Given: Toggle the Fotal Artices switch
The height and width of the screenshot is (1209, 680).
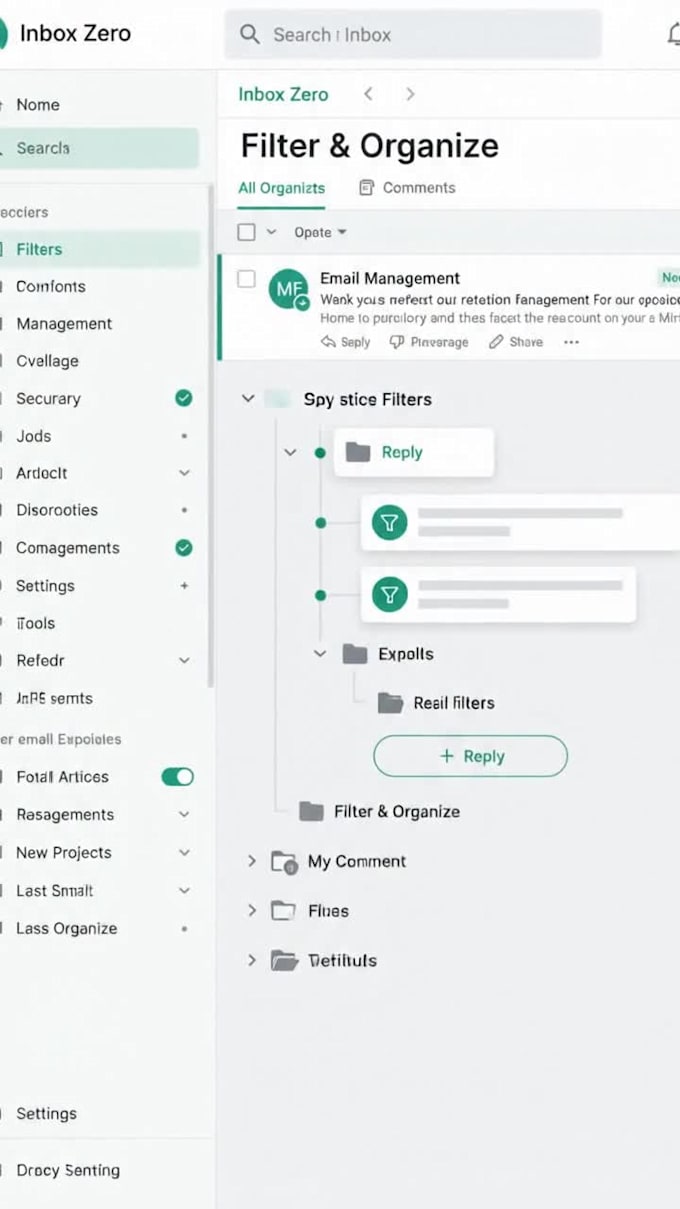Looking at the screenshot, I should click(x=178, y=777).
